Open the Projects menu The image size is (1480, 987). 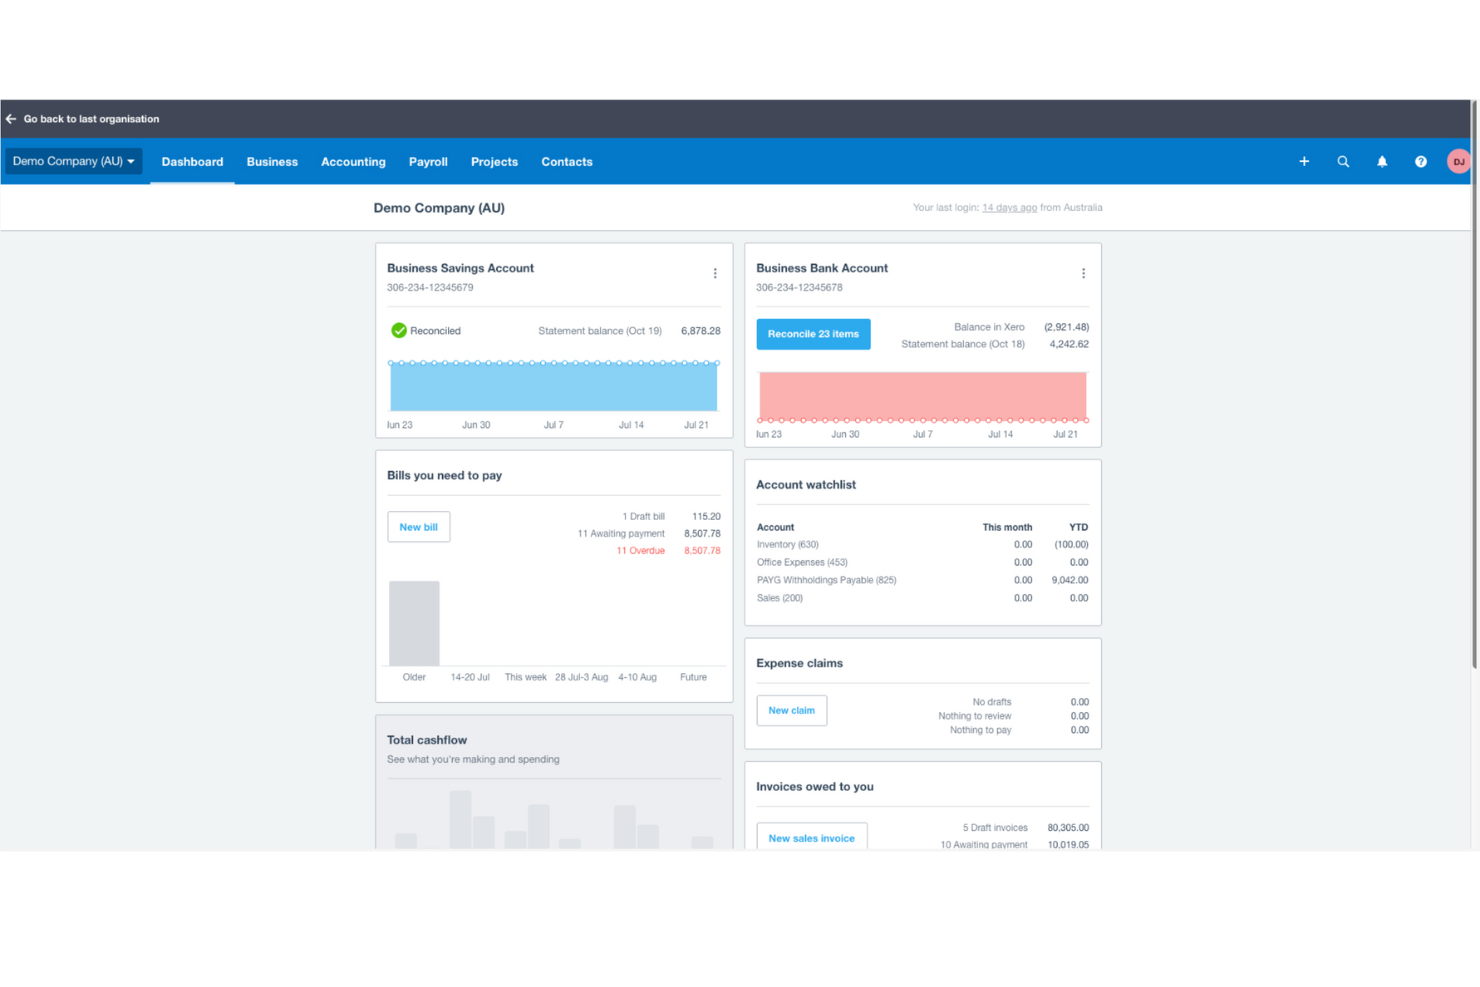coord(494,162)
